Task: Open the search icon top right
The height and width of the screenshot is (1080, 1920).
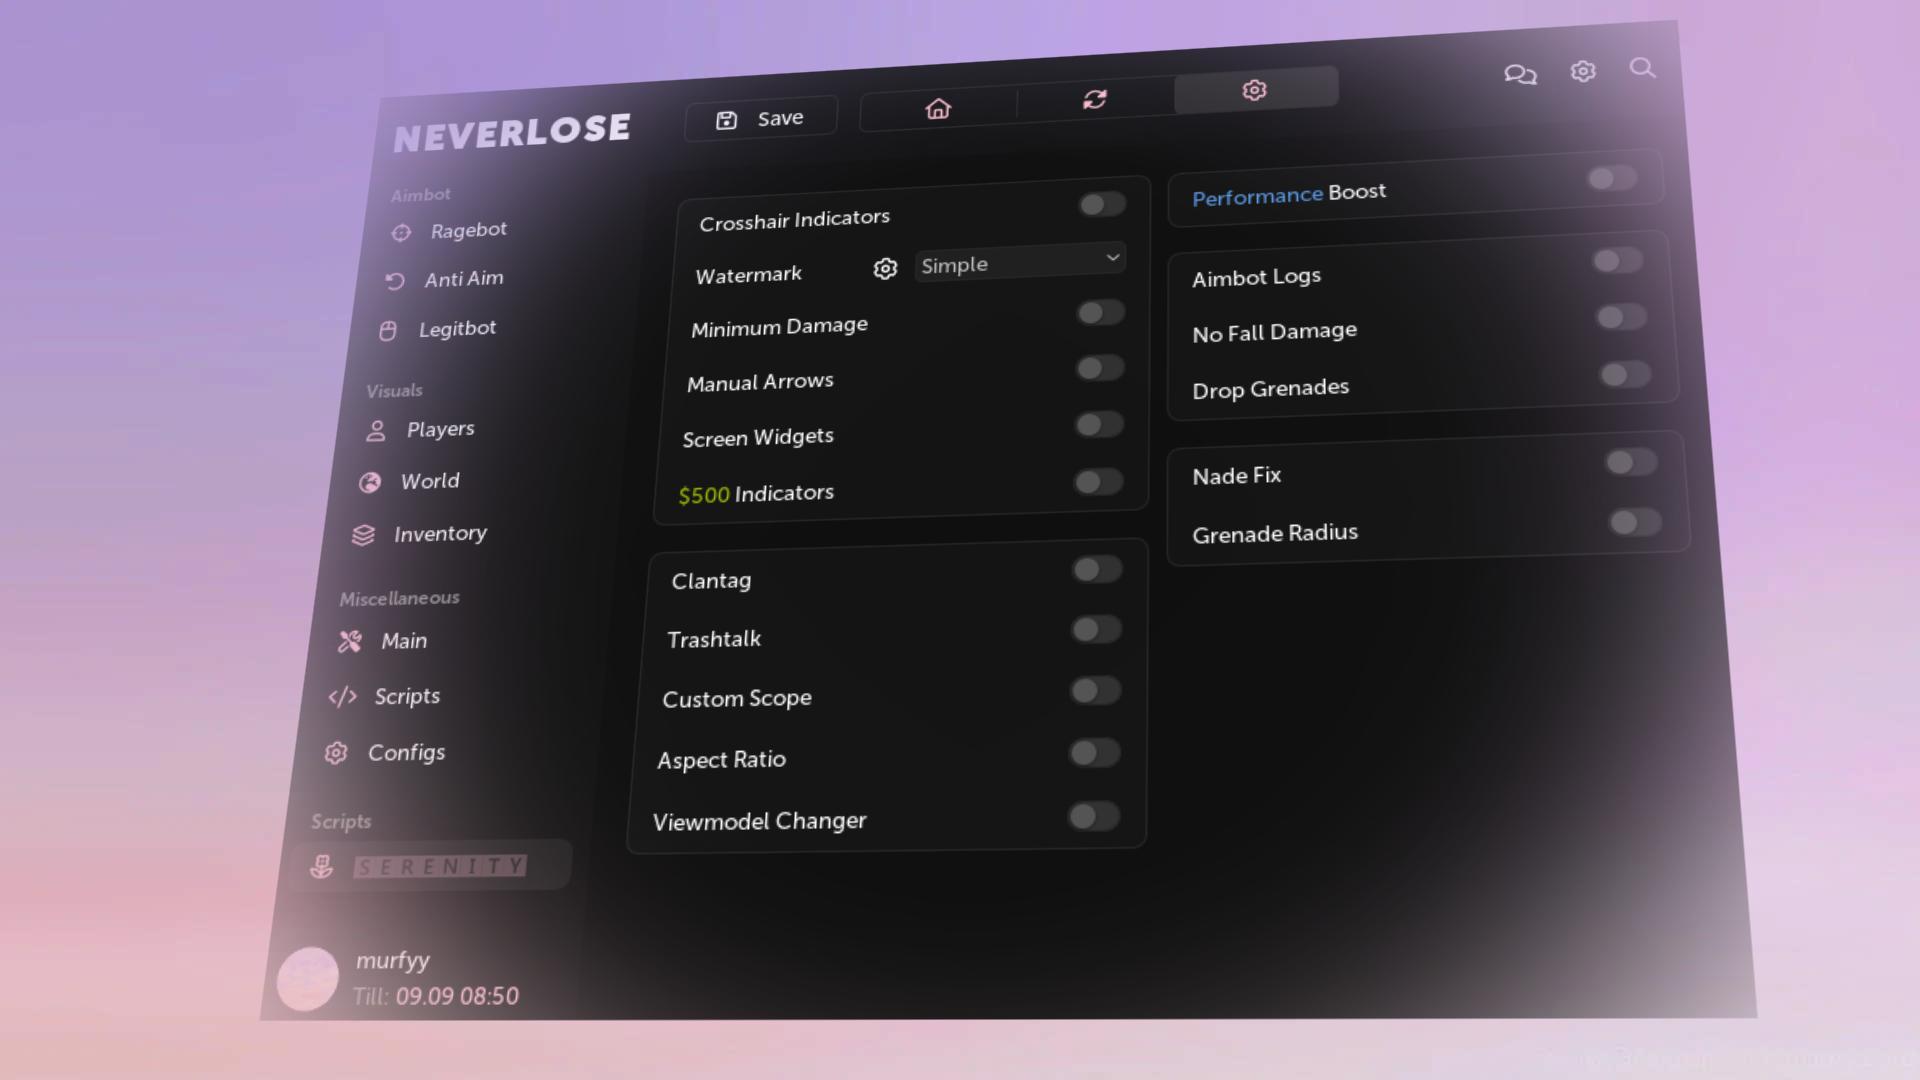Action: coord(1643,69)
